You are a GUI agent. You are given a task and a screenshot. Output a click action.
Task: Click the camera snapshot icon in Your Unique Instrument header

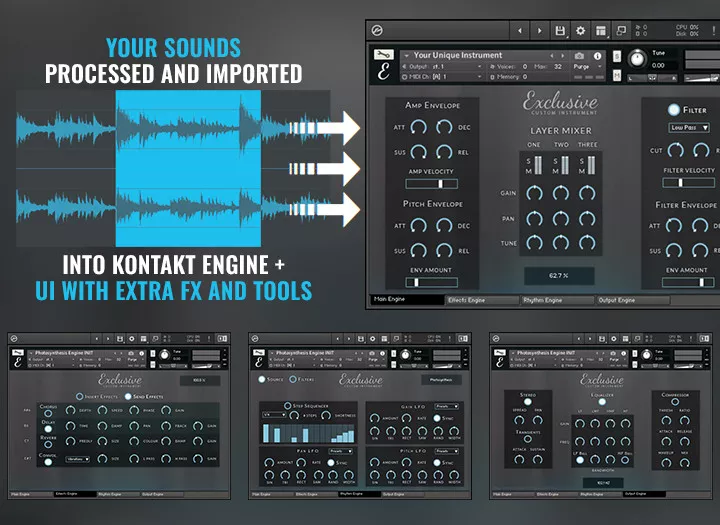(x=579, y=56)
